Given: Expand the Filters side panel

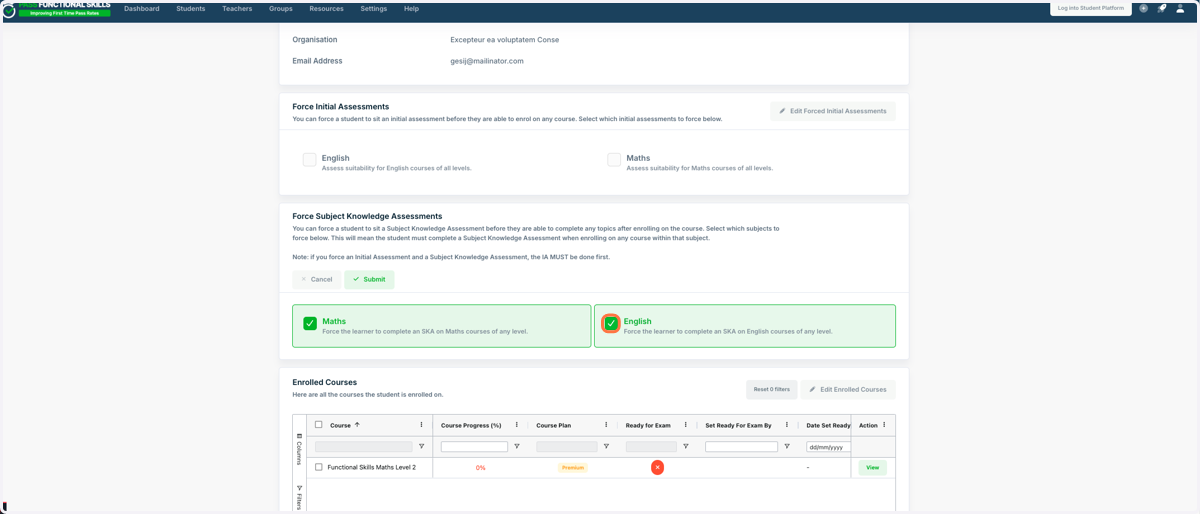Looking at the screenshot, I should pyautogui.click(x=299, y=498).
